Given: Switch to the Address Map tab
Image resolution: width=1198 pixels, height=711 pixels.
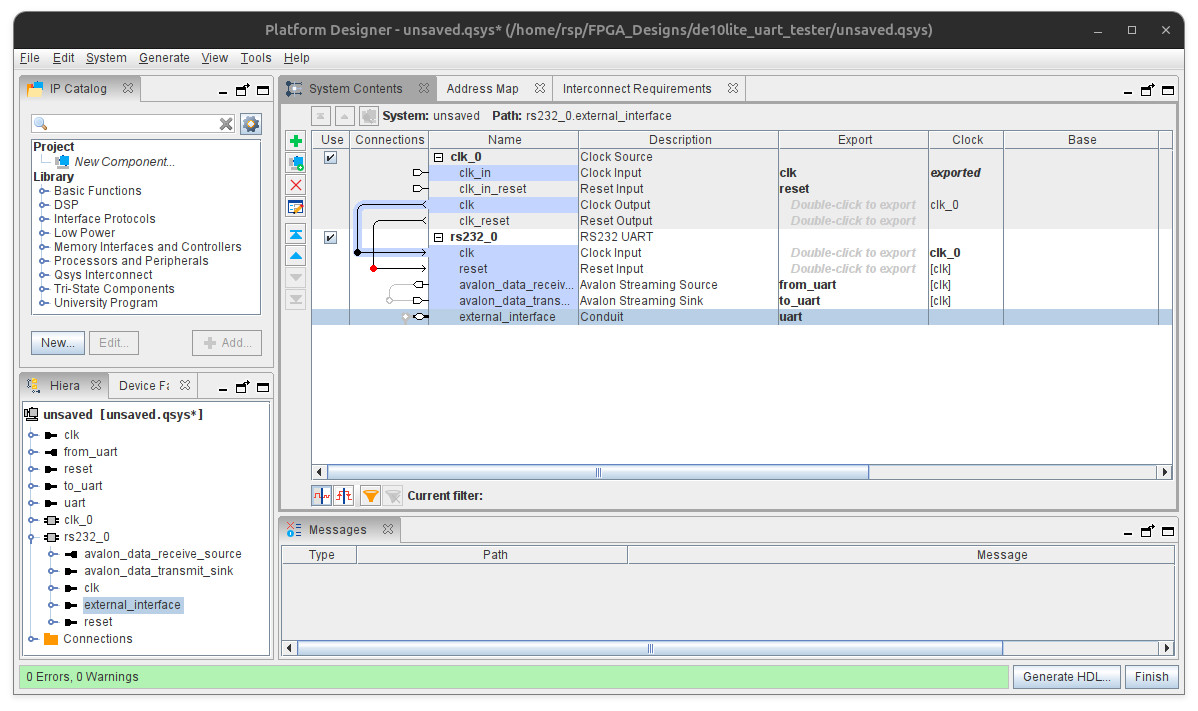Looking at the screenshot, I should click(x=482, y=89).
